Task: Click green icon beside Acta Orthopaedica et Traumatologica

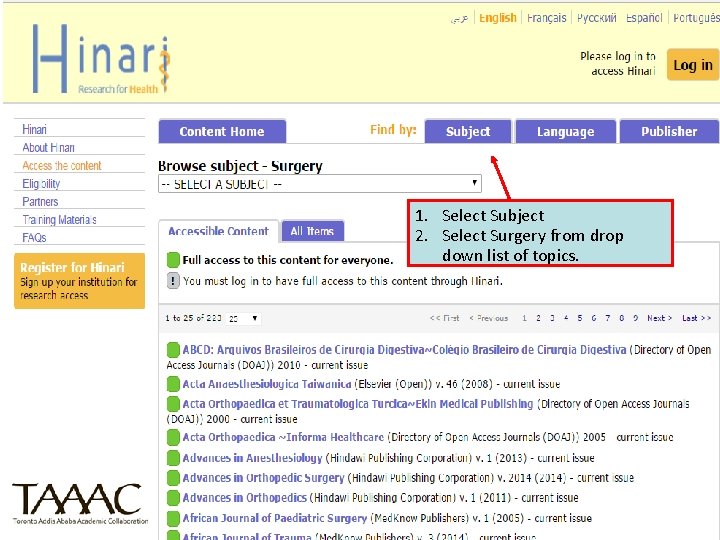Action: 173,404
